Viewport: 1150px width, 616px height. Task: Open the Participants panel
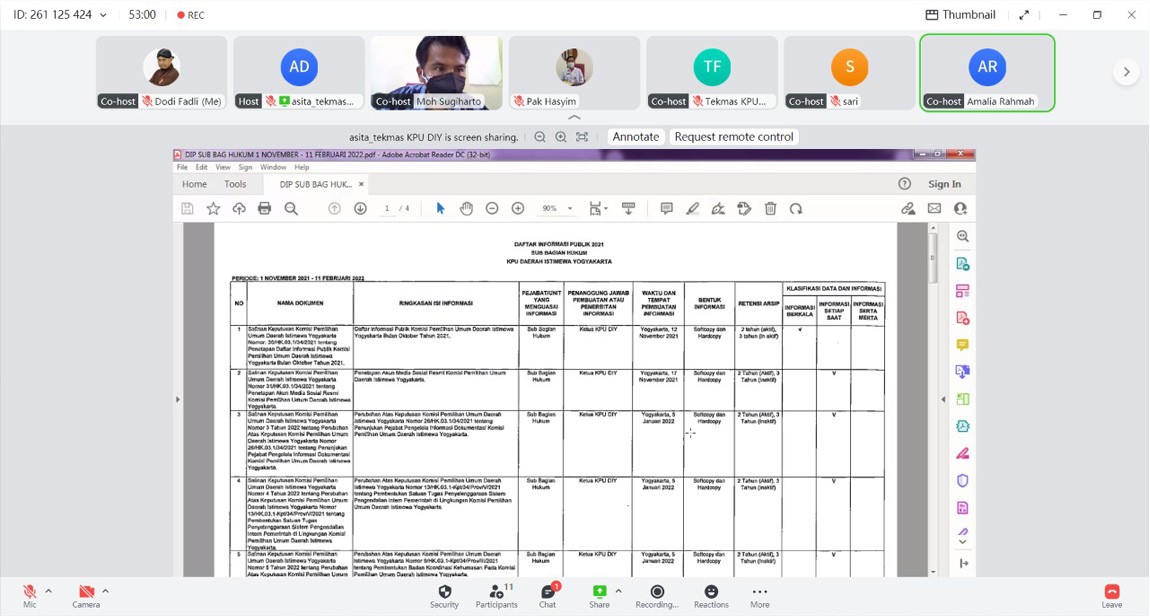point(496,592)
